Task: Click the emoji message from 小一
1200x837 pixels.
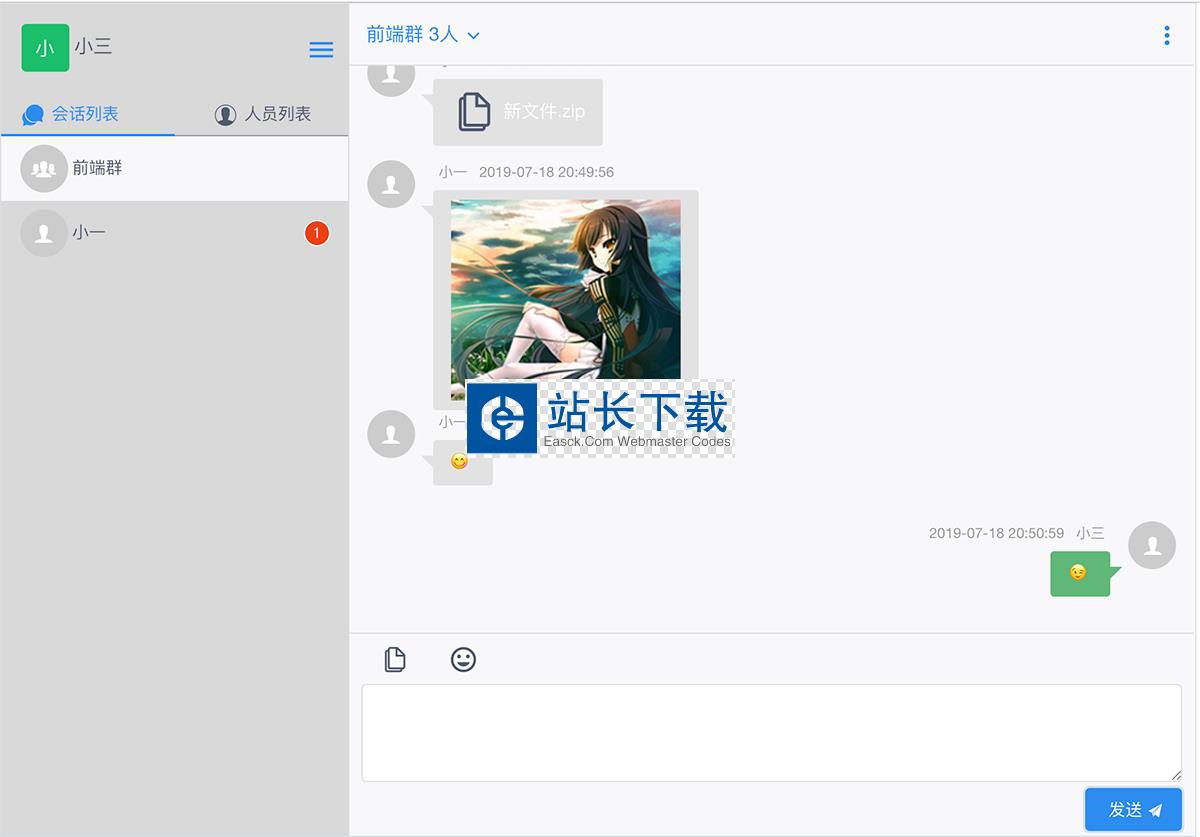Action: tap(462, 462)
